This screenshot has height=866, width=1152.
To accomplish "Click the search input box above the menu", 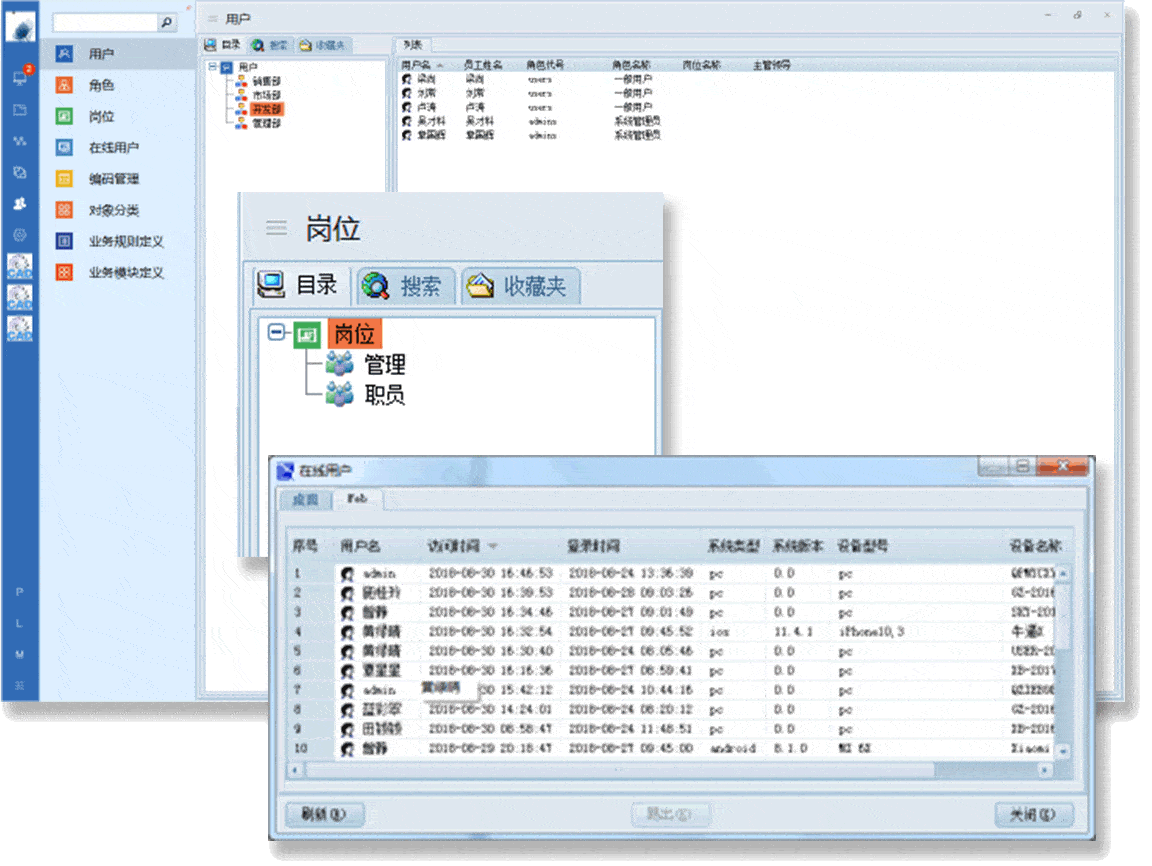I will [106, 23].
